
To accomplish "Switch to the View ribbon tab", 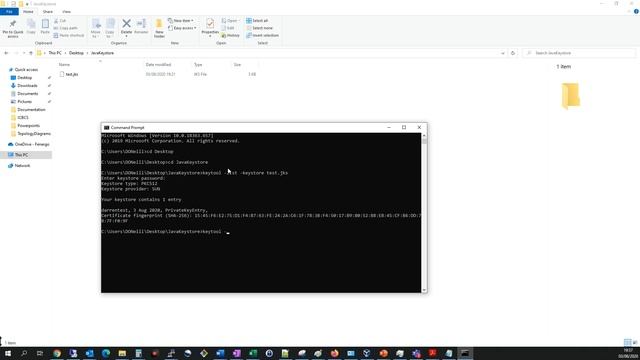I will tap(67, 12).
